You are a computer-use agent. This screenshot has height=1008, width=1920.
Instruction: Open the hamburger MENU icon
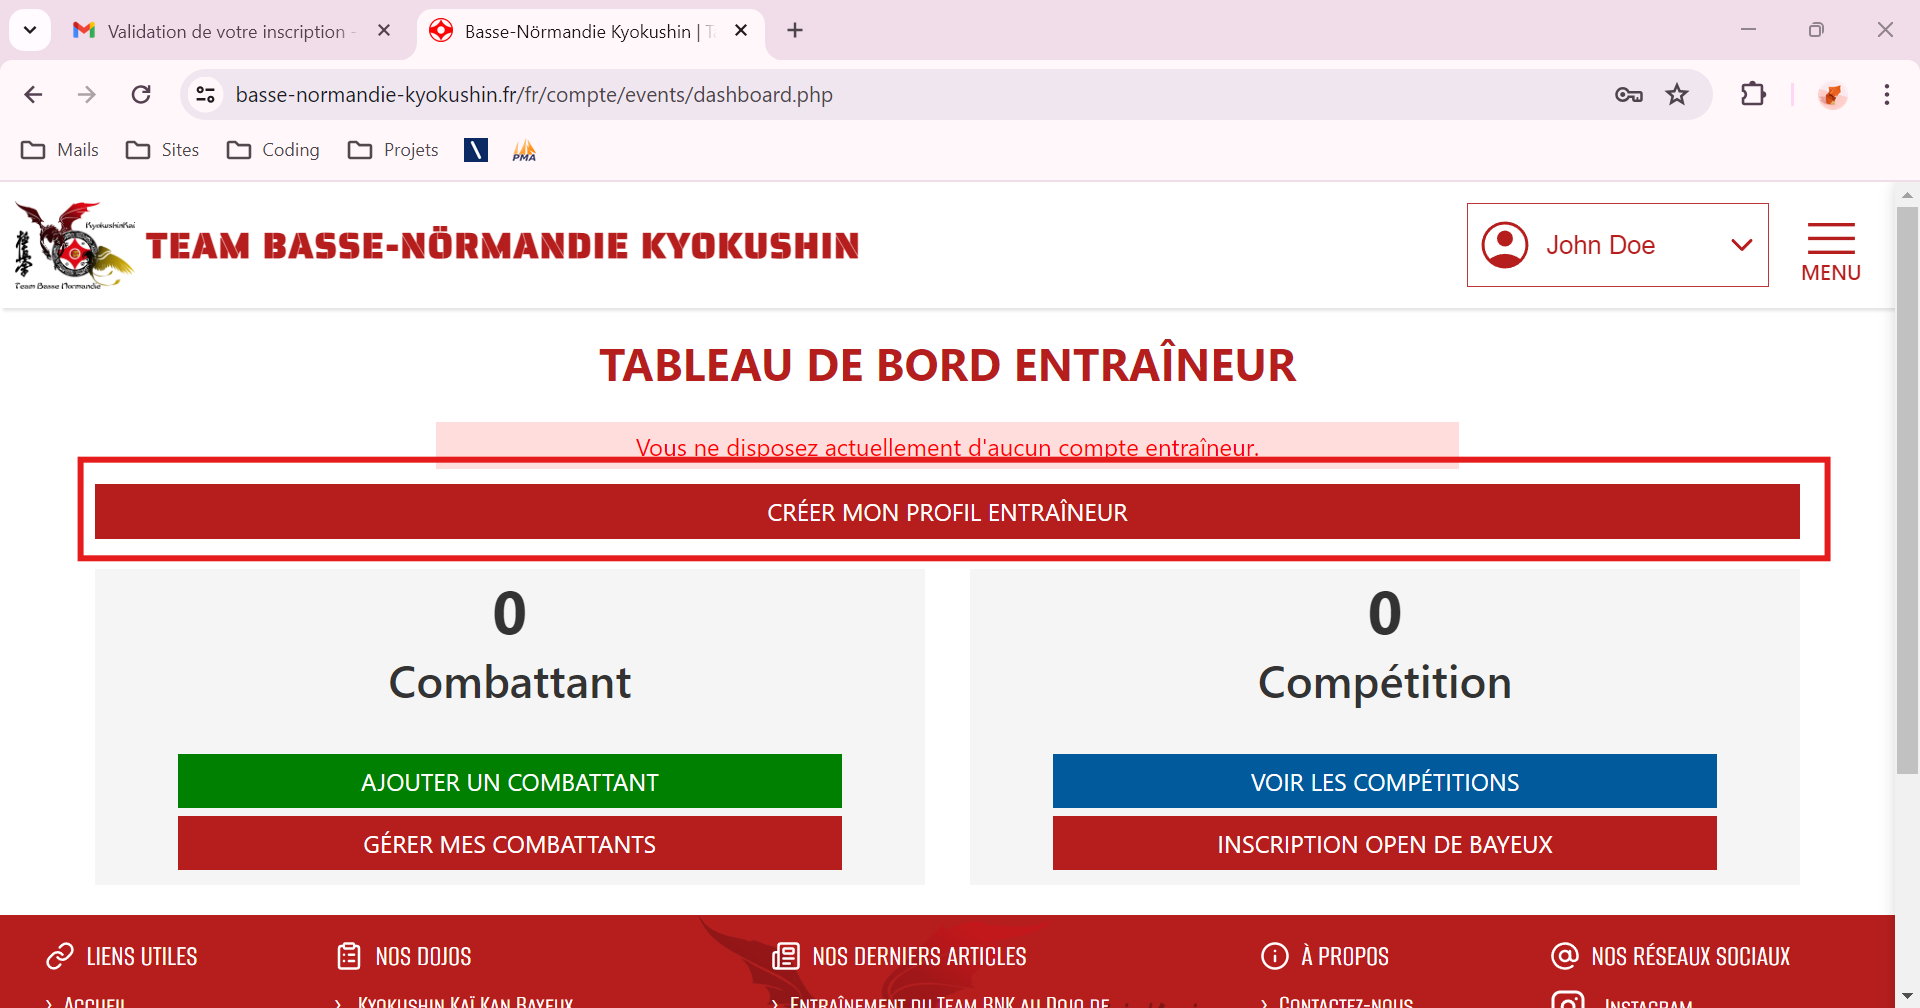tap(1830, 240)
